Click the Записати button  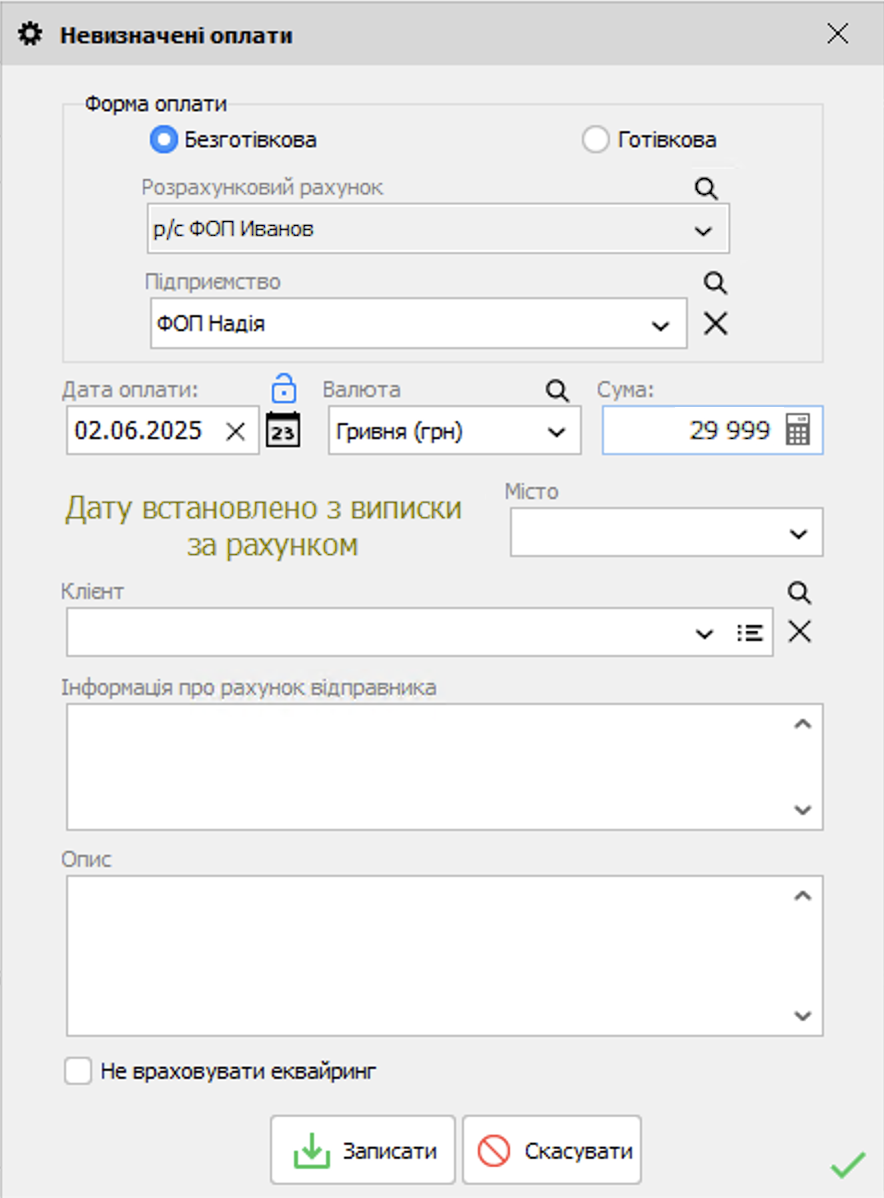(x=363, y=1151)
